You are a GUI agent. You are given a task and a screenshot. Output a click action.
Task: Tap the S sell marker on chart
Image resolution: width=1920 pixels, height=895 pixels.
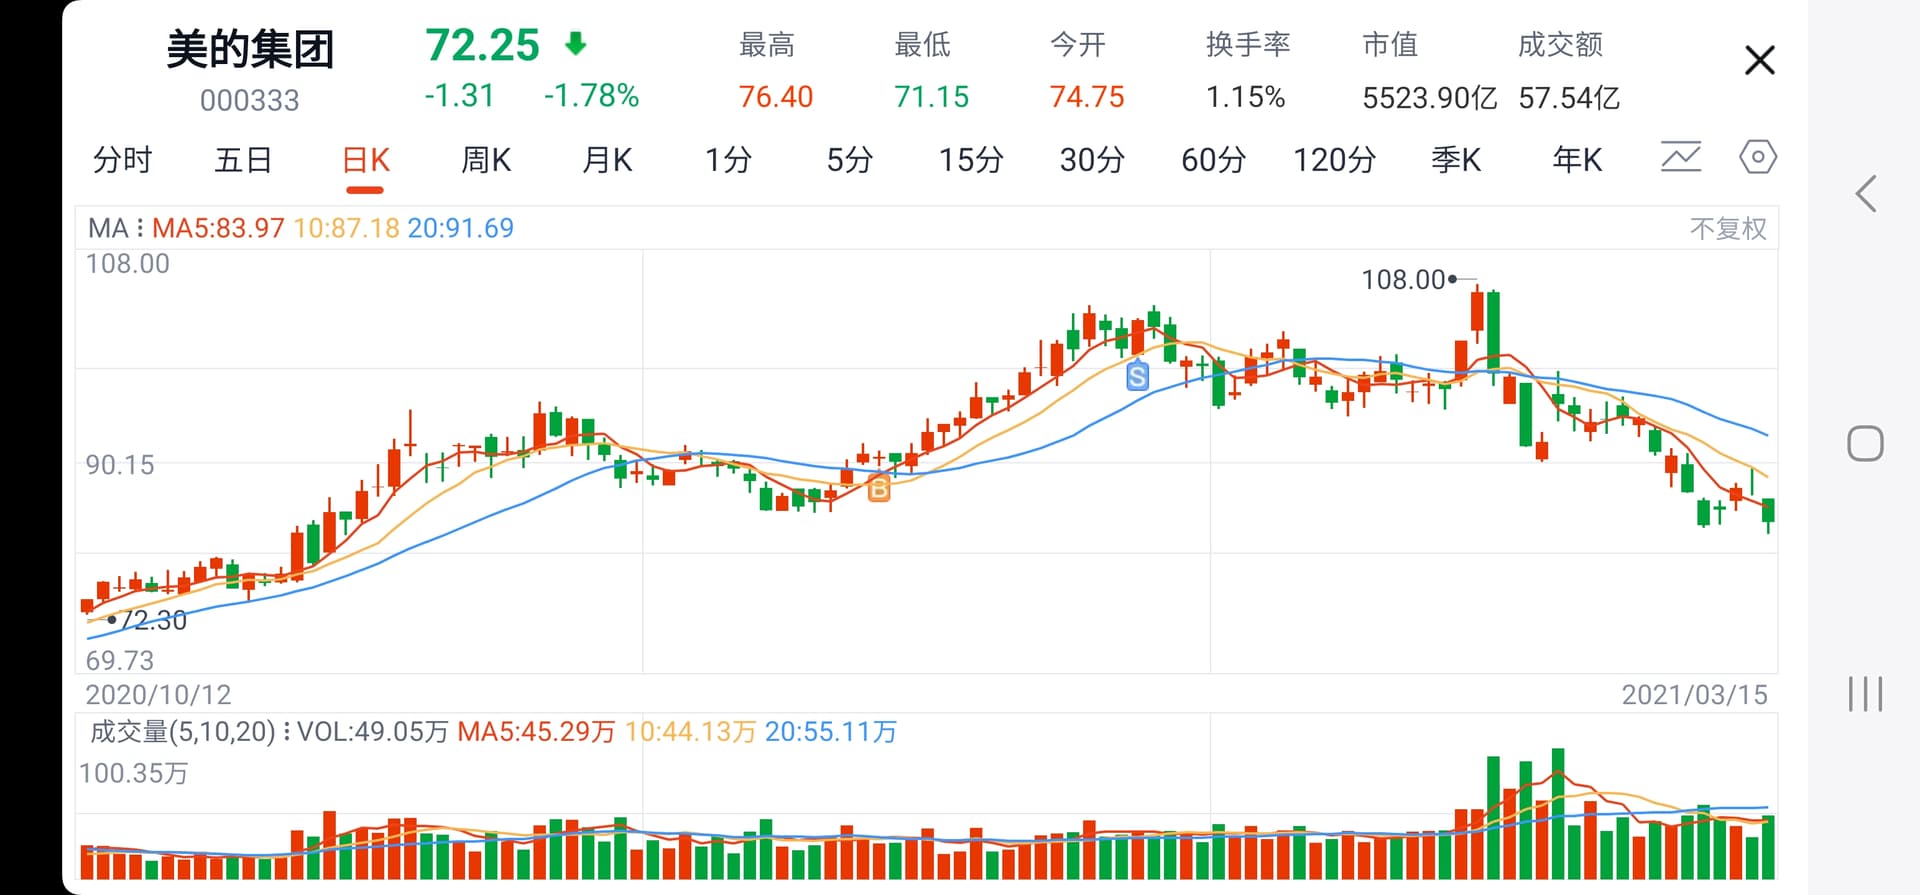point(1137,376)
